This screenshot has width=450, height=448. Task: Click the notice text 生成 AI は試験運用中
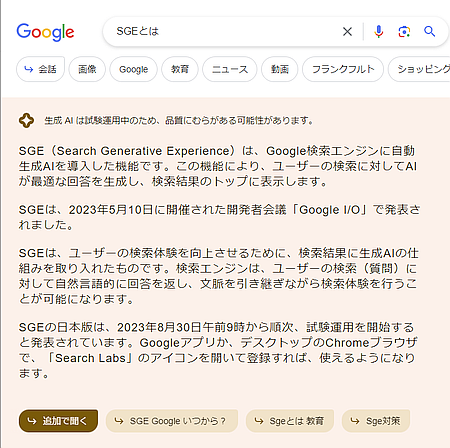(x=179, y=120)
